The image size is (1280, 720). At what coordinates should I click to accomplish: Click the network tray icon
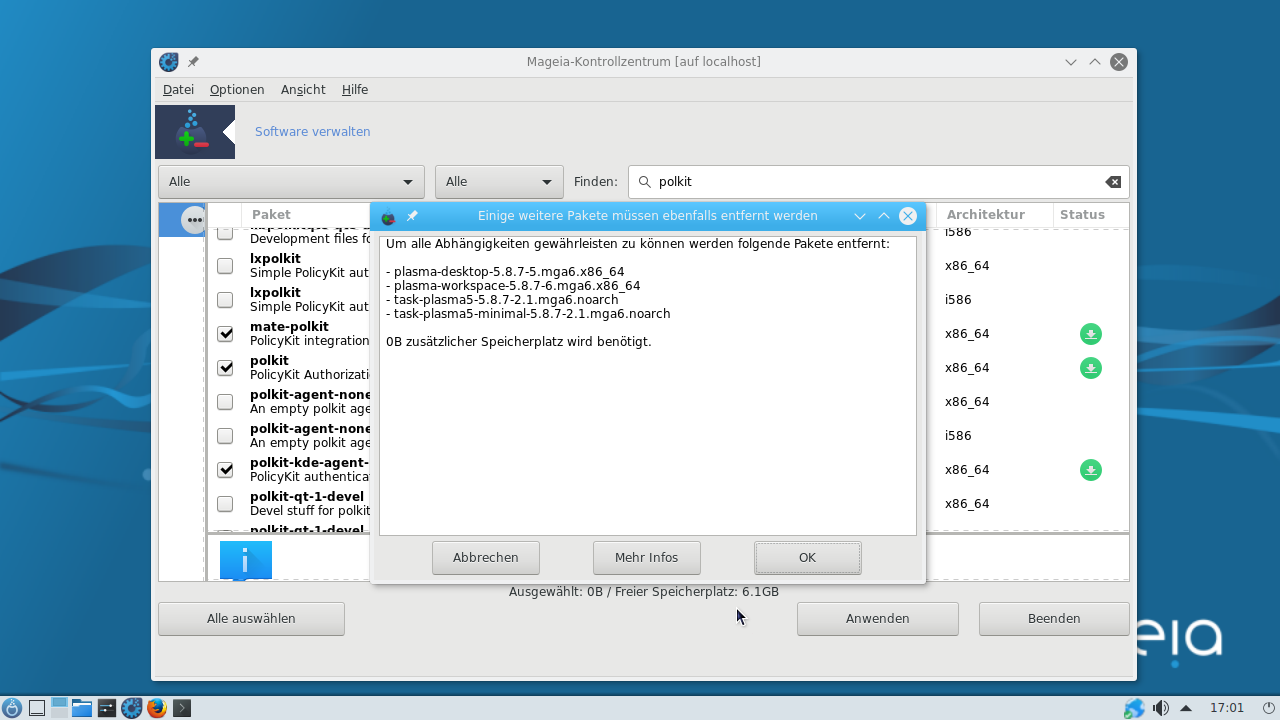pos(1134,708)
